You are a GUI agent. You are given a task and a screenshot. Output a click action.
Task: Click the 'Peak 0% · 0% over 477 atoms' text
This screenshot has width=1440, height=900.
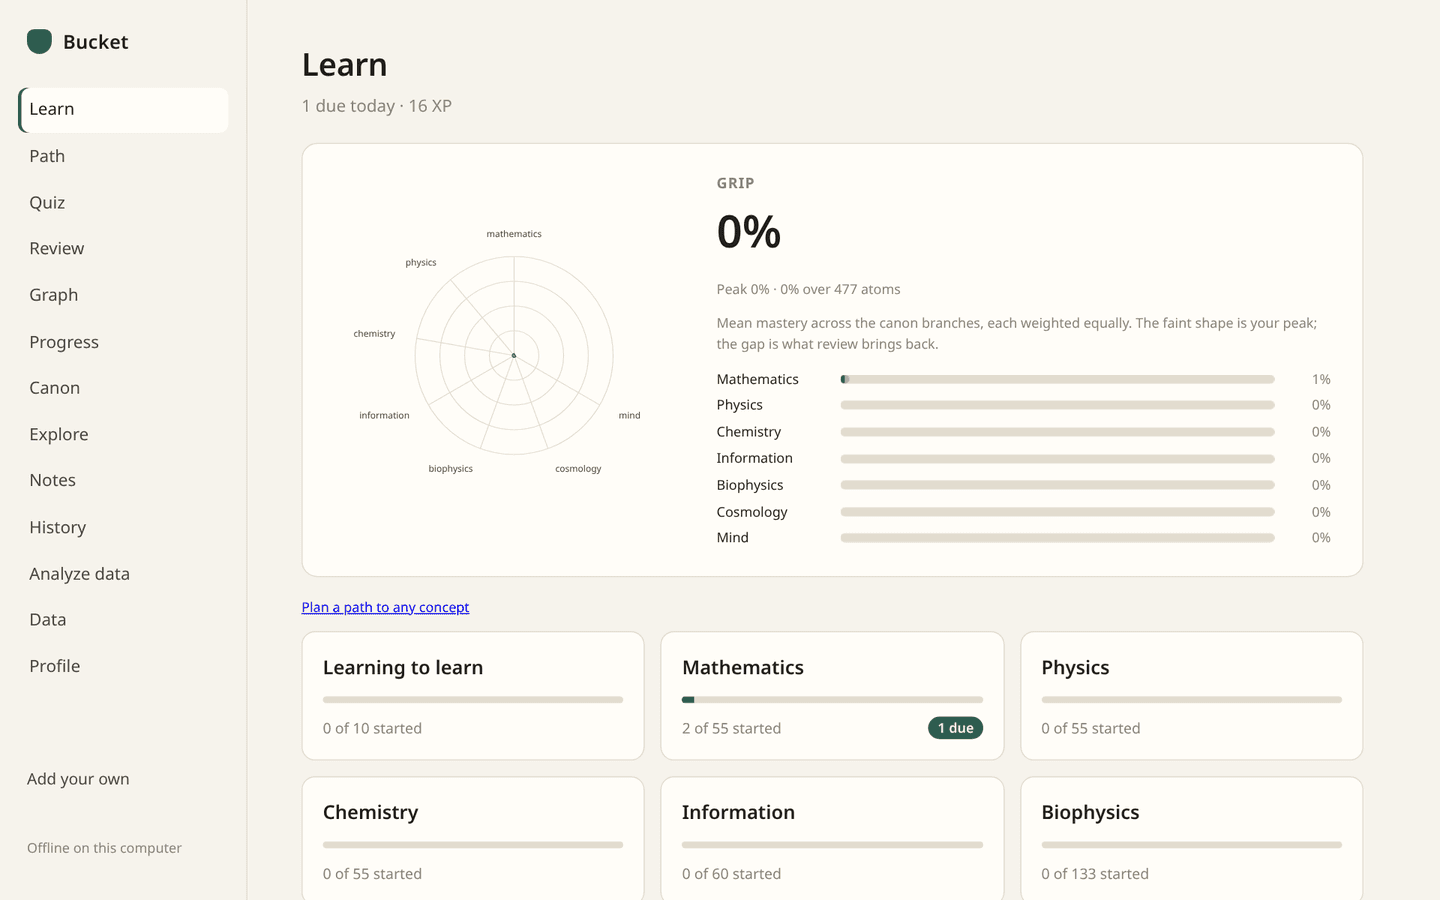(808, 289)
